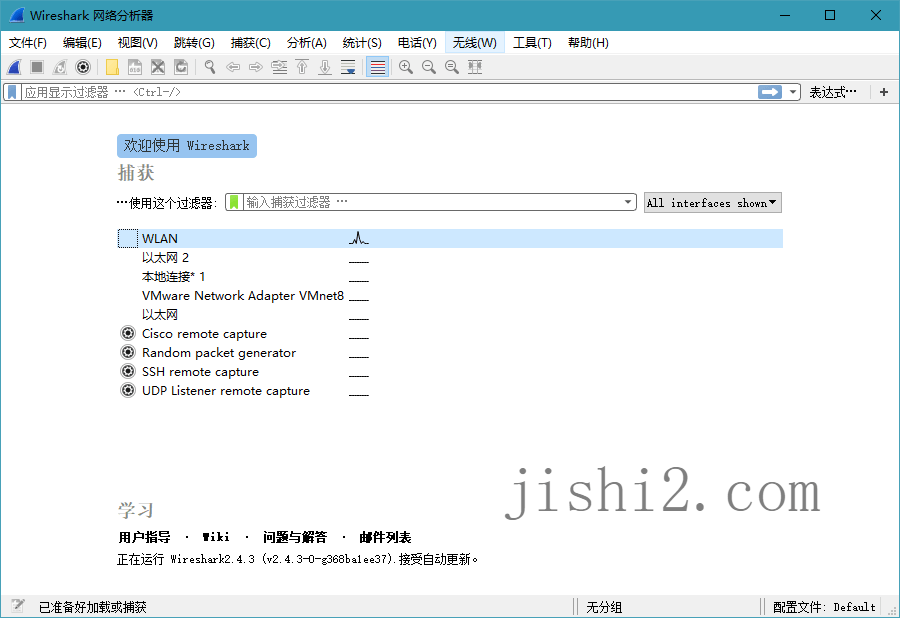Open the display filter history dropdown

pyautogui.click(x=793, y=92)
